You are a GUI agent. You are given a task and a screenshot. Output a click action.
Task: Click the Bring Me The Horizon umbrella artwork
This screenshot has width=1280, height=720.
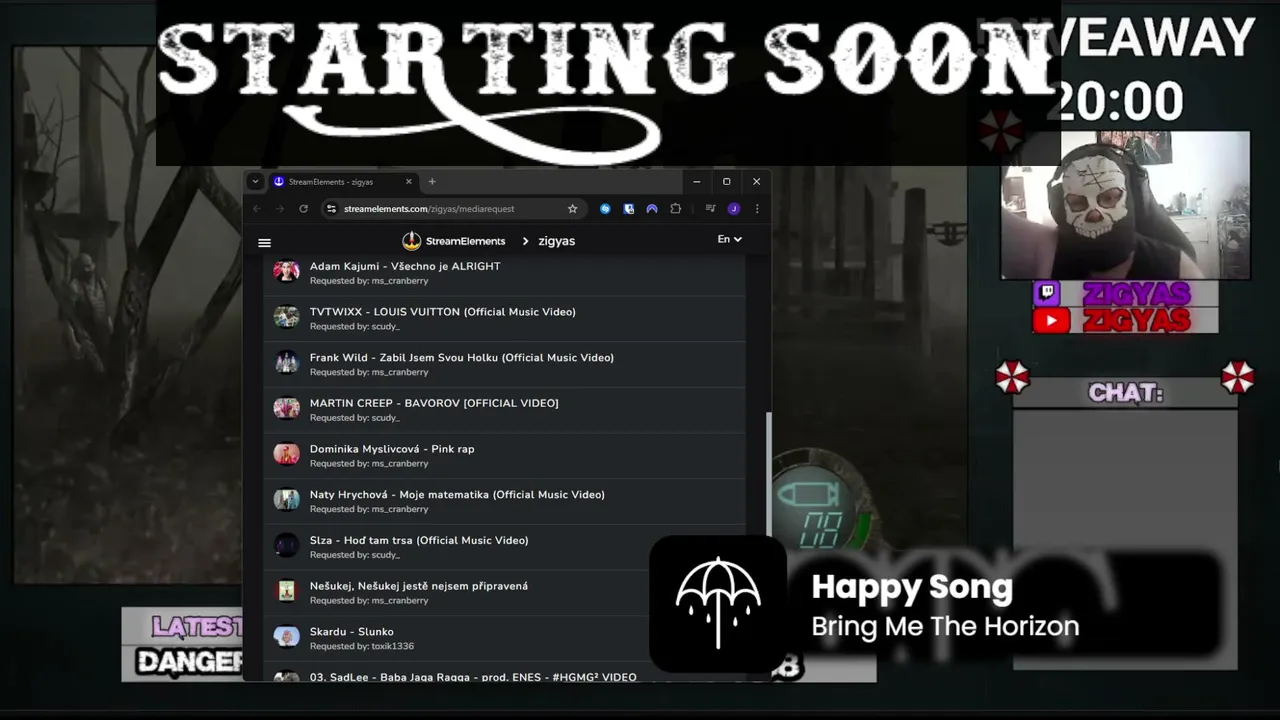(718, 603)
